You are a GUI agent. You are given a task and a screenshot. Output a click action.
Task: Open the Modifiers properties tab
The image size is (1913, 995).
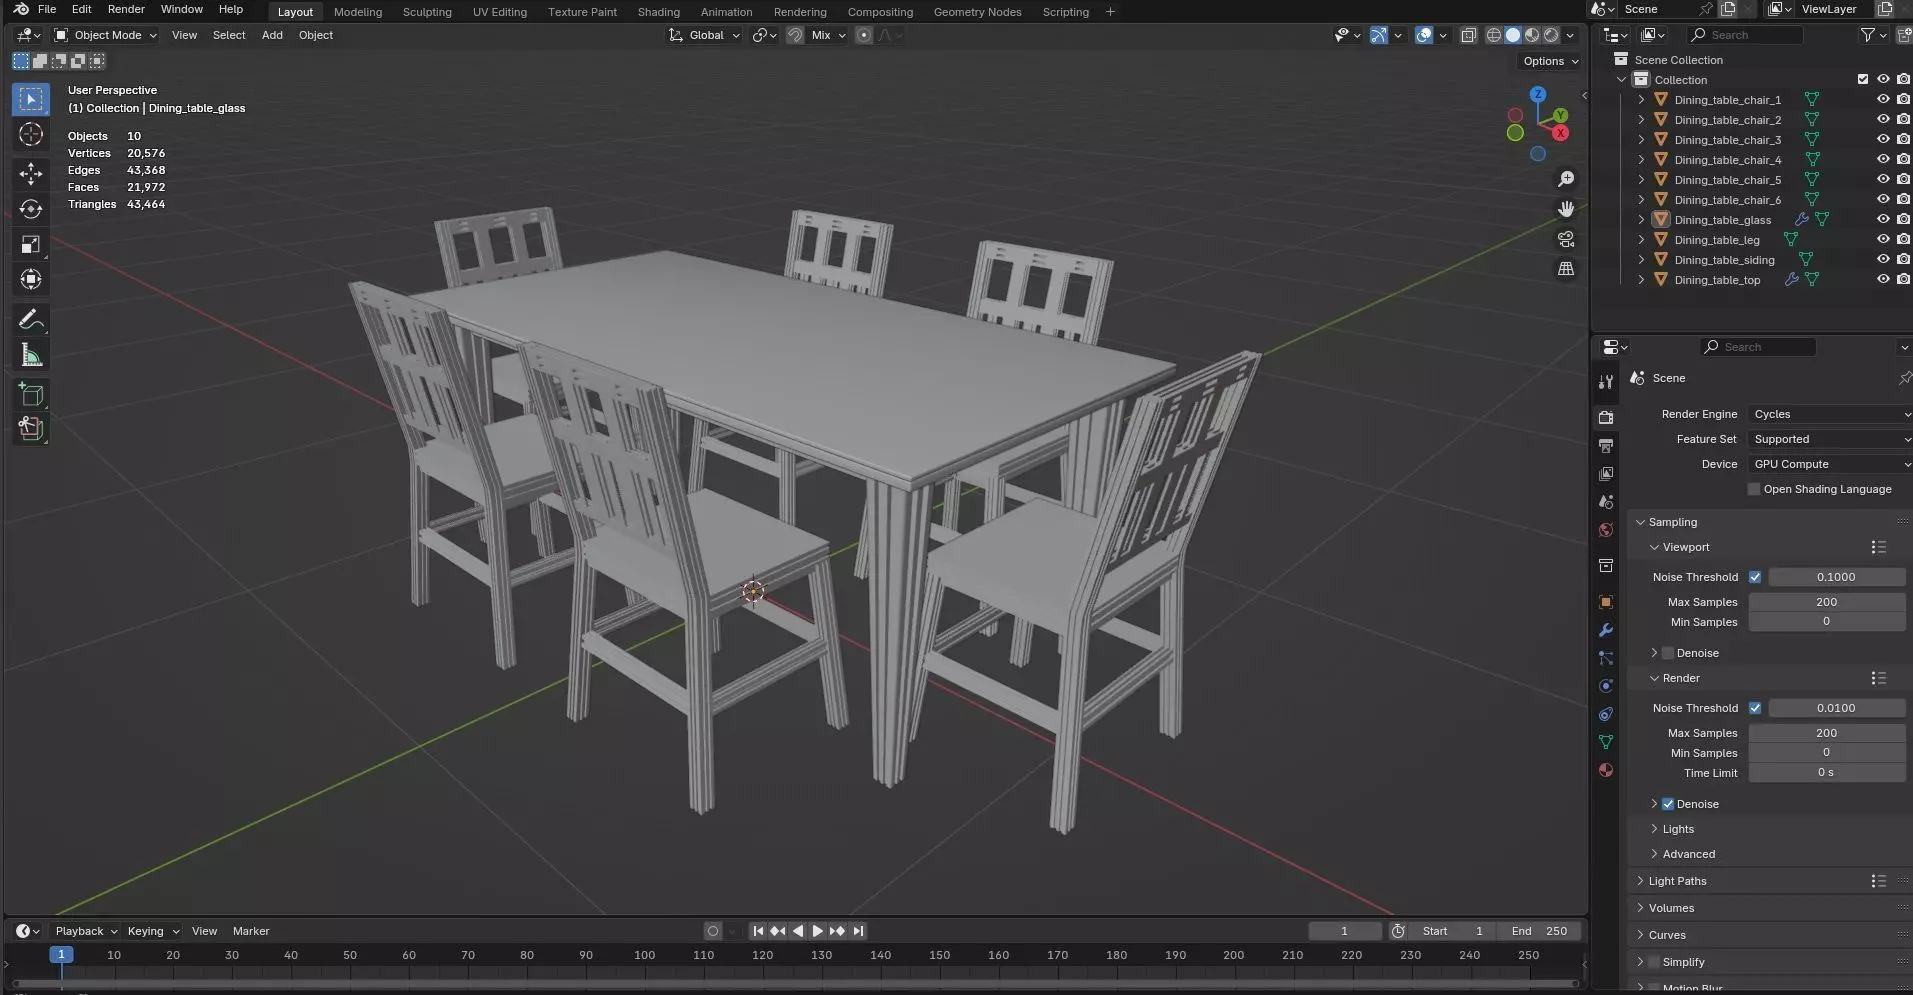click(1606, 630)
